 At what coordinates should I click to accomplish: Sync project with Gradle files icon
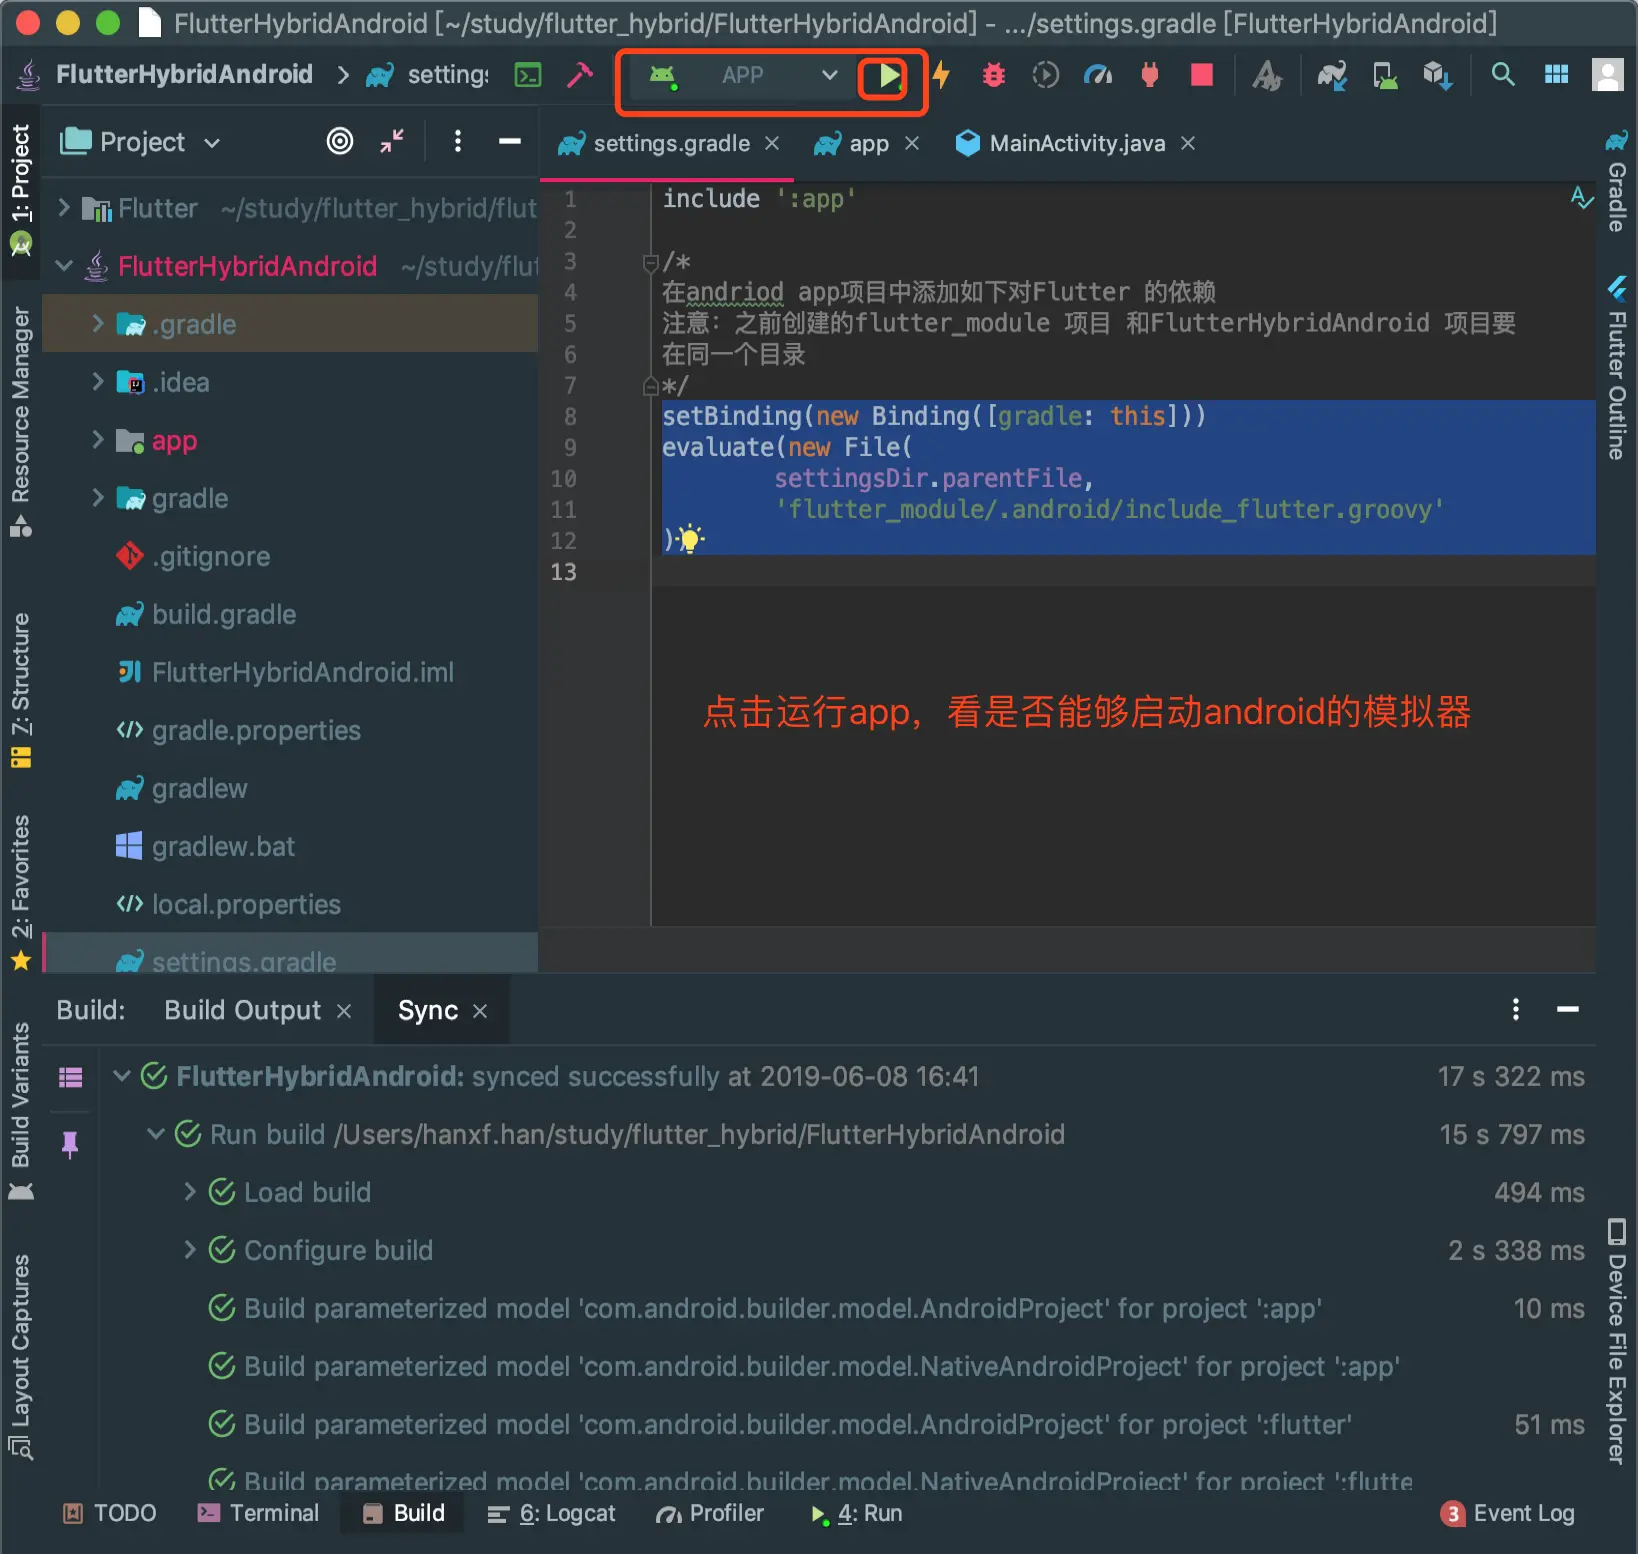[1332, 75]
